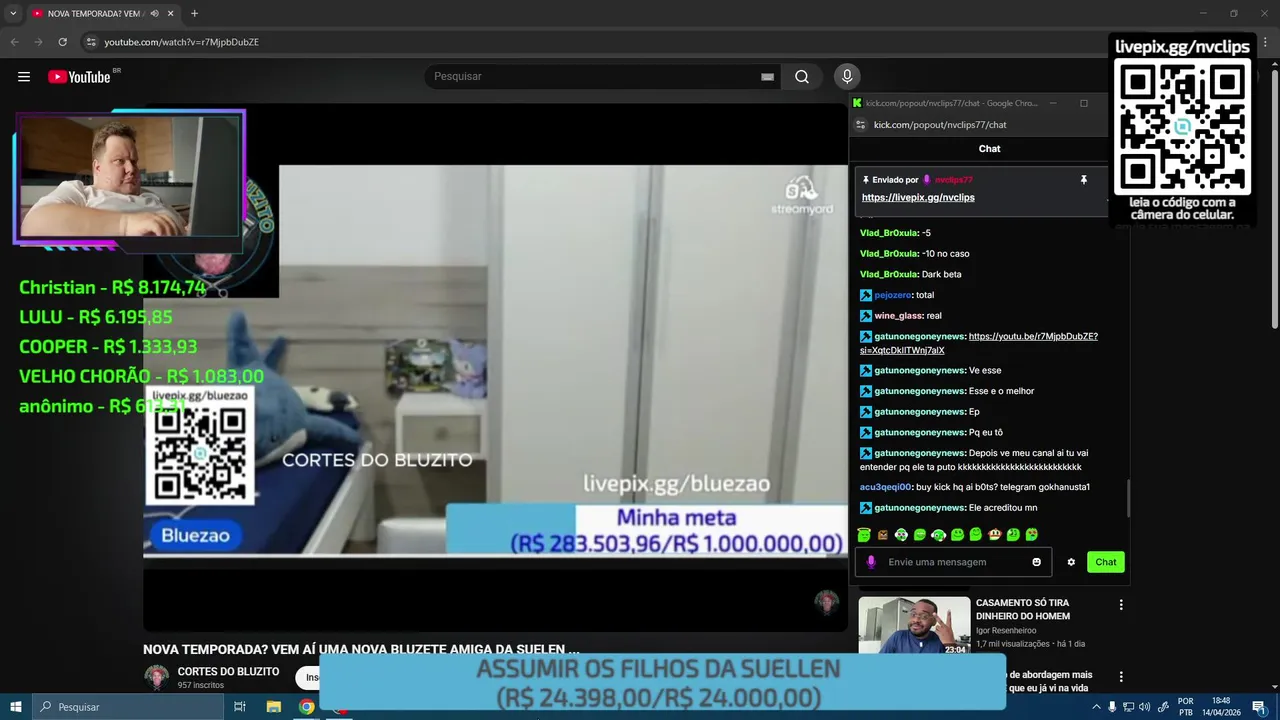The height and width of the screenshot is (720, 1280).
Task: Focus the Envie uma mensagem input
Action: (x=955, y=562)
